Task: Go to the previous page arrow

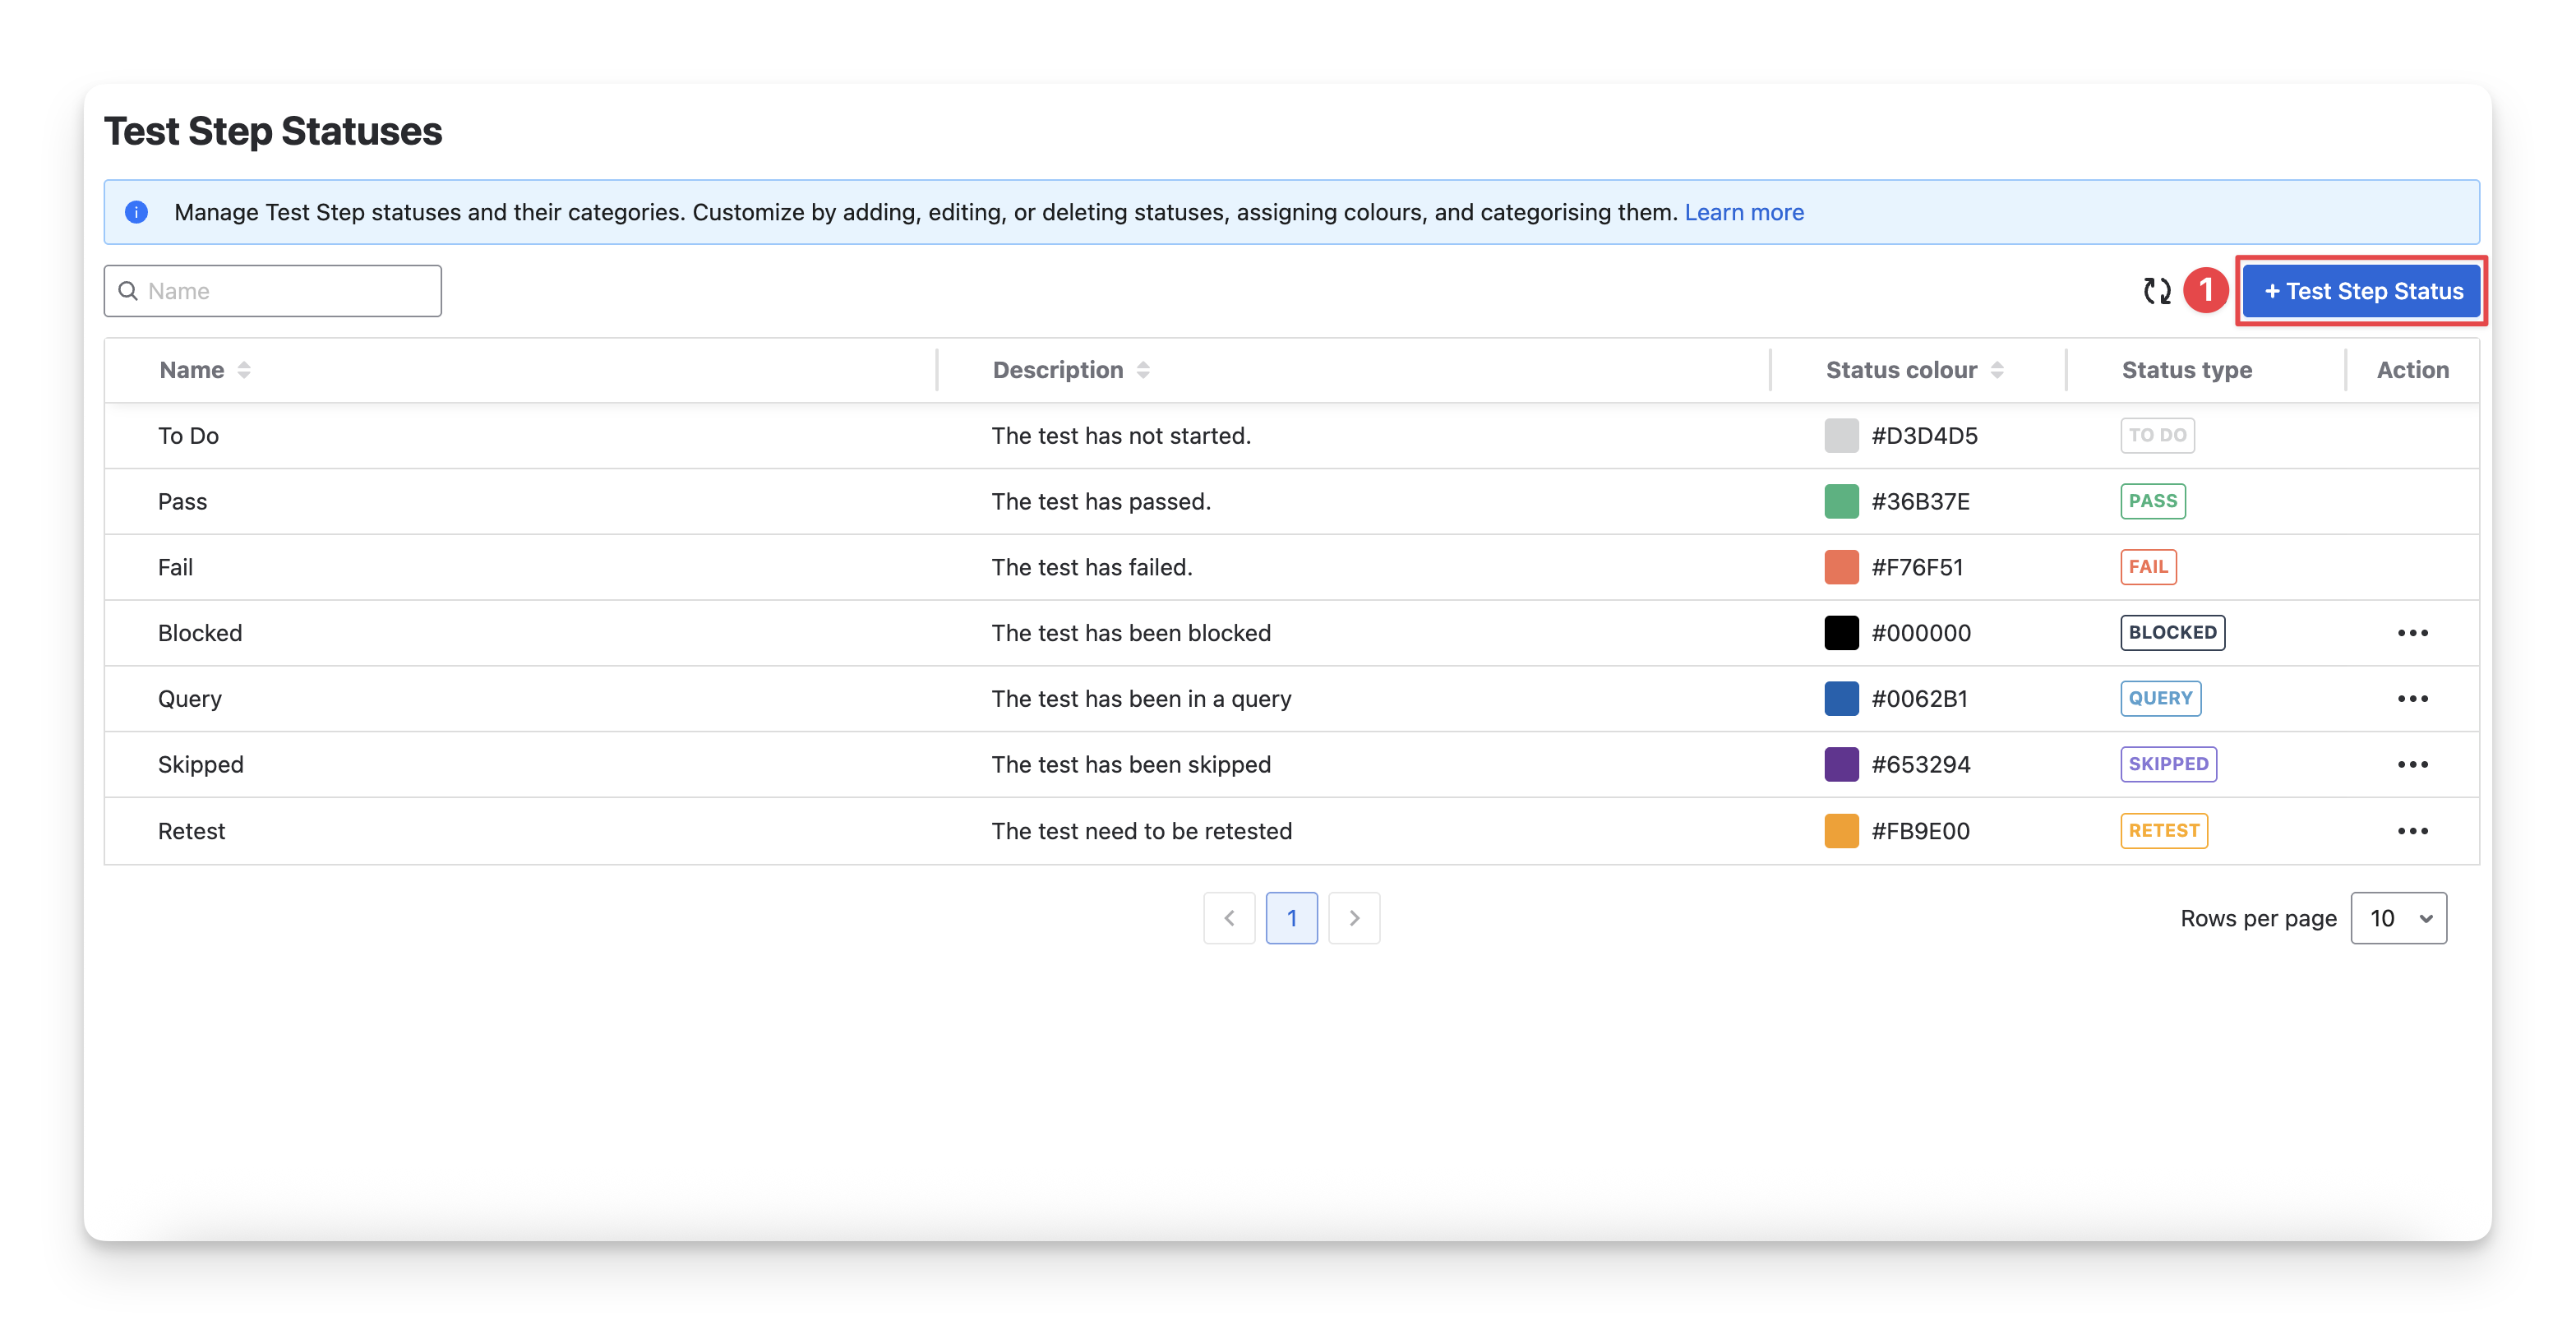Action: point(1229,918)
